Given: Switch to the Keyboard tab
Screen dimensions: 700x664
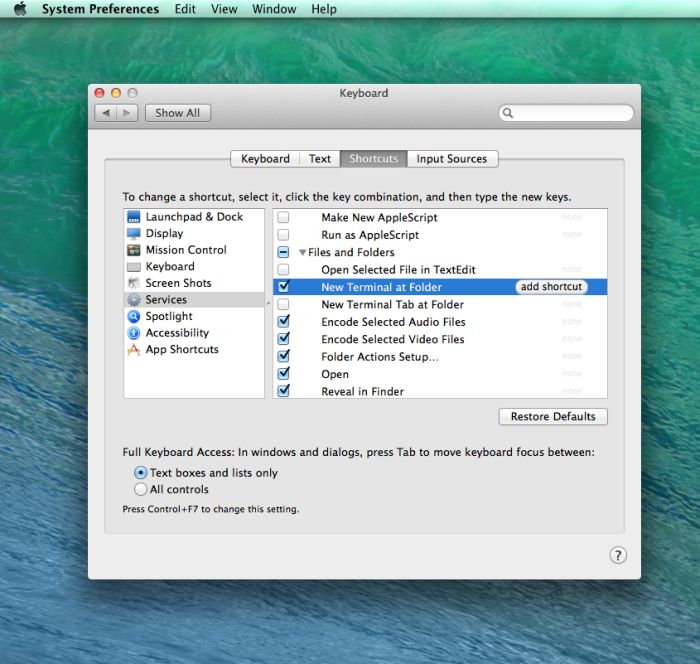Looking at the screenshot, I should (x=265, y=159).
